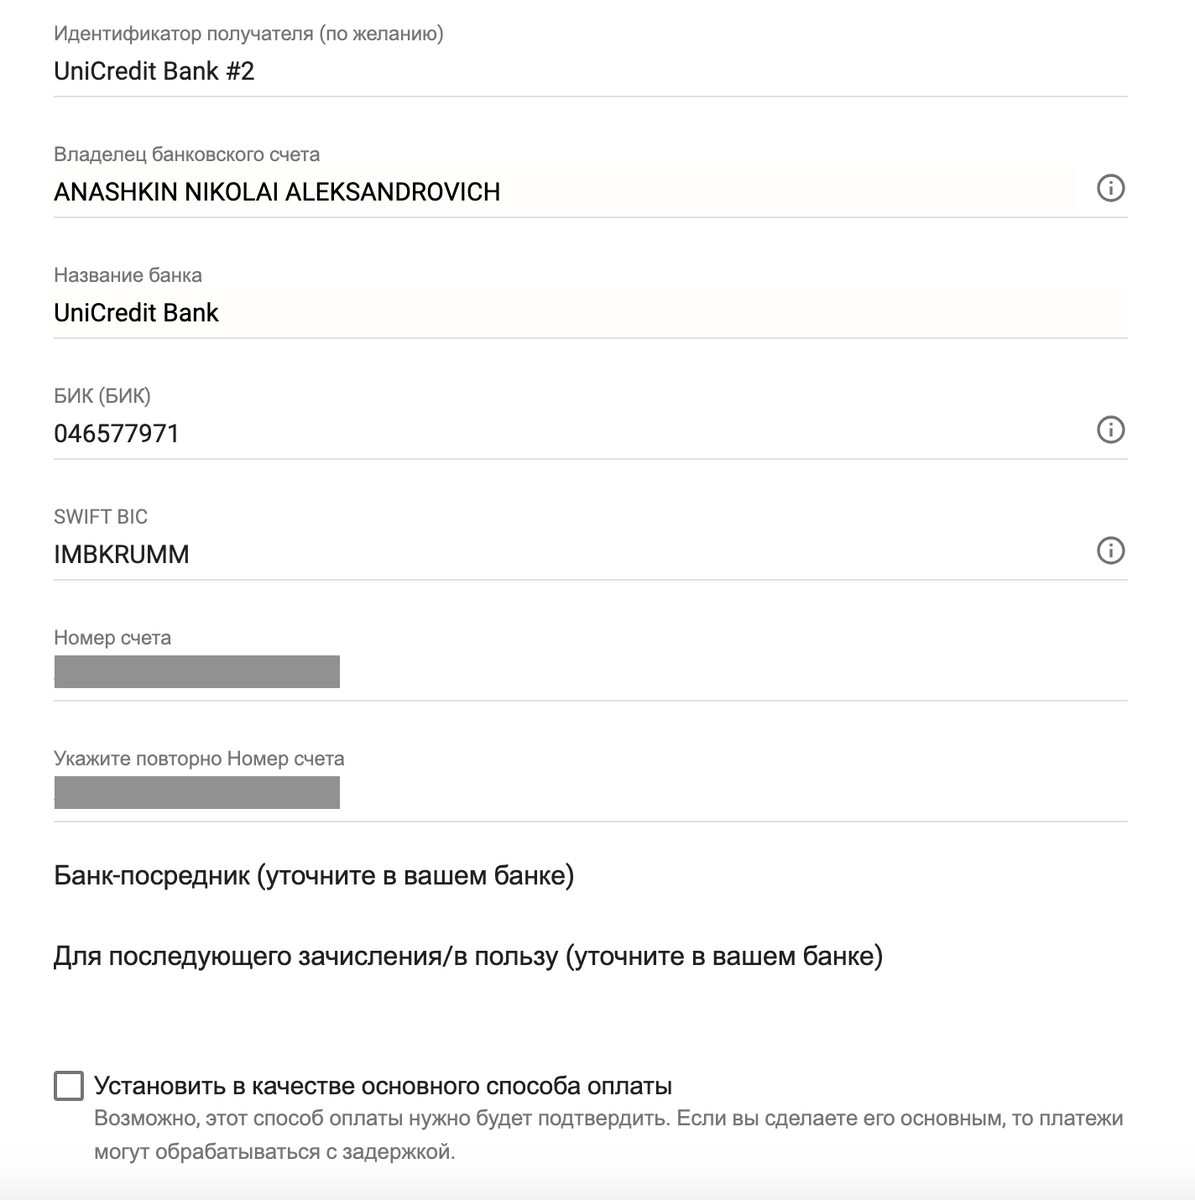Click the primary payment method hint text
The width and height of the screenshot is (1195, 1200).
608,1135
